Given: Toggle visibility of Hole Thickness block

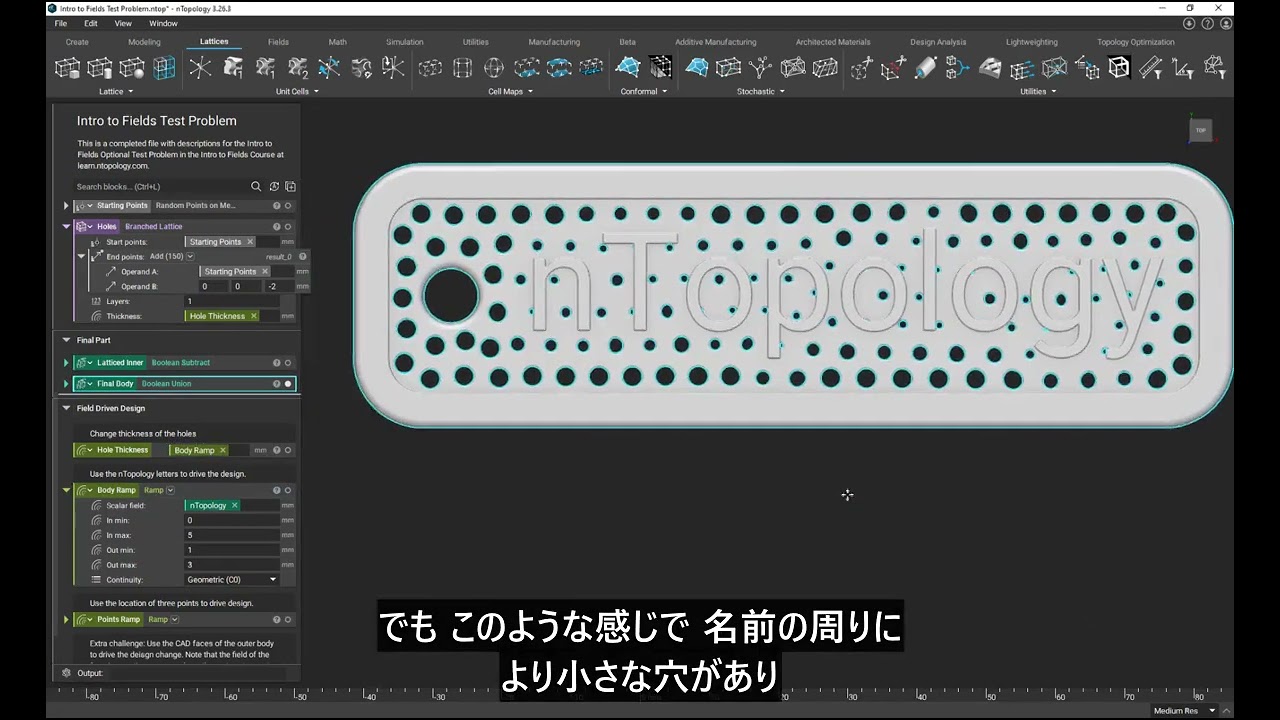Looking at the screenshot, I should click(288, 450).
